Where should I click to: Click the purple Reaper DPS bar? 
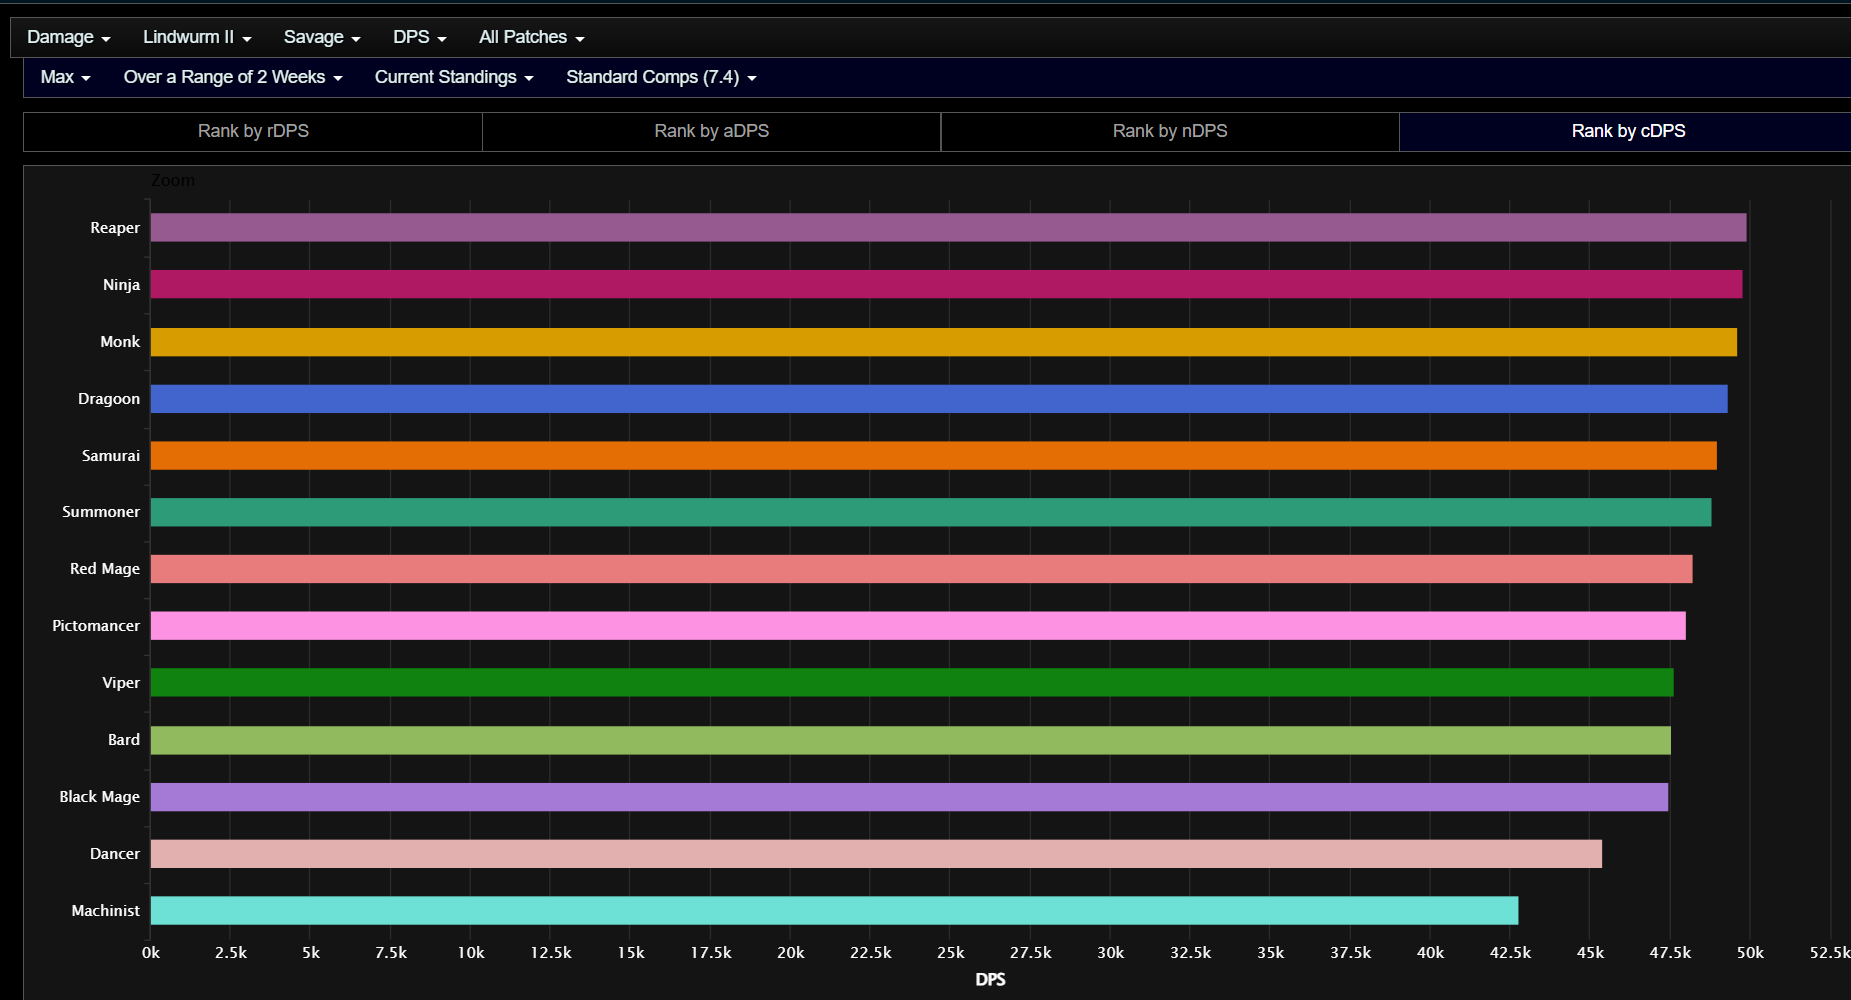[948, 228]
